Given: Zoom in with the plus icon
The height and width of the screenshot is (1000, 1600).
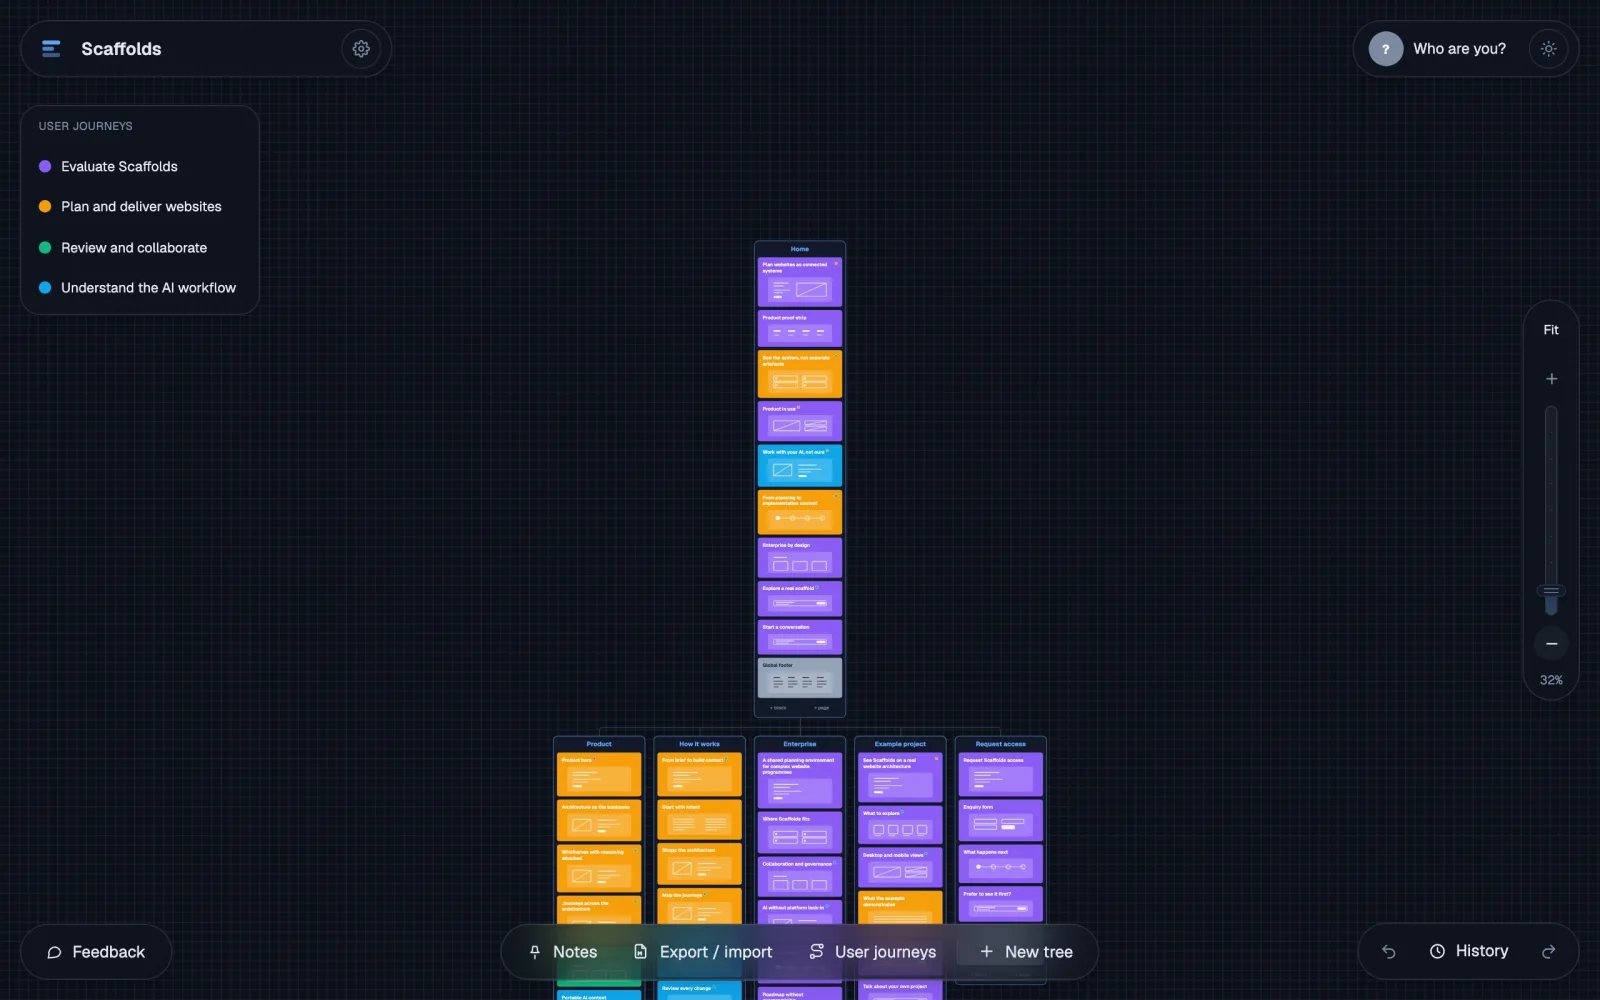Looking at the screenshot, I should tap(1551, 378).
